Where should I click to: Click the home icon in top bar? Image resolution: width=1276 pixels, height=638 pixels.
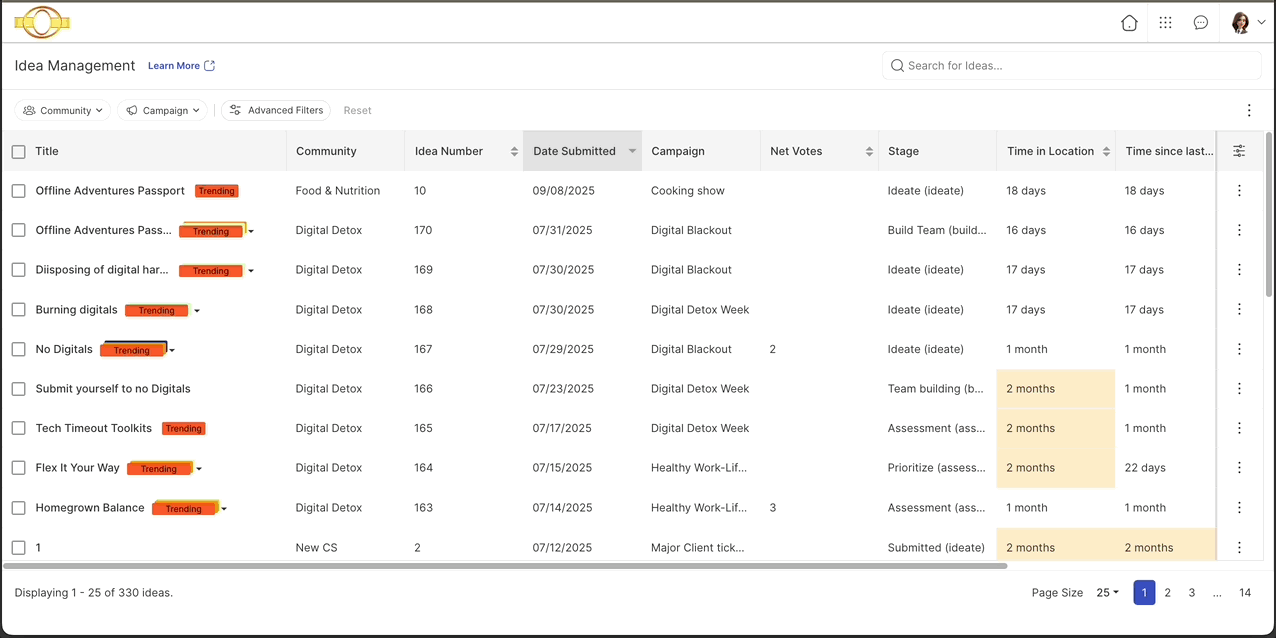(1129, 23)
